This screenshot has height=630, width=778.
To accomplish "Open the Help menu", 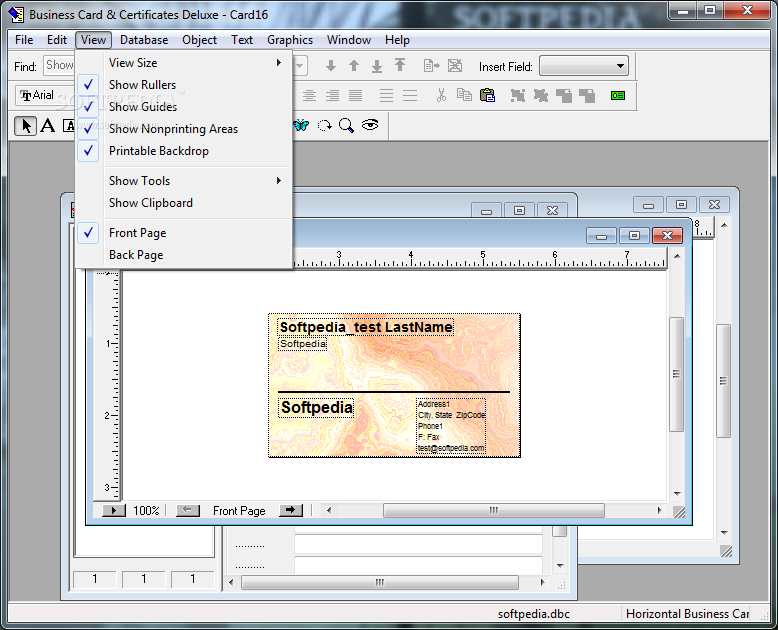I will (397, 40).
